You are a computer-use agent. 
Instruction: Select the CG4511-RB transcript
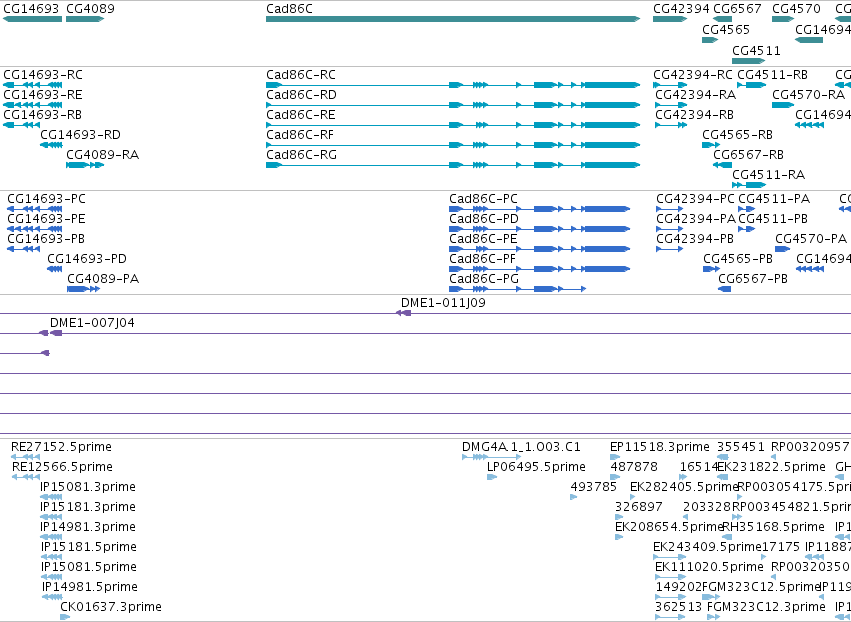[x=752, y=85]
